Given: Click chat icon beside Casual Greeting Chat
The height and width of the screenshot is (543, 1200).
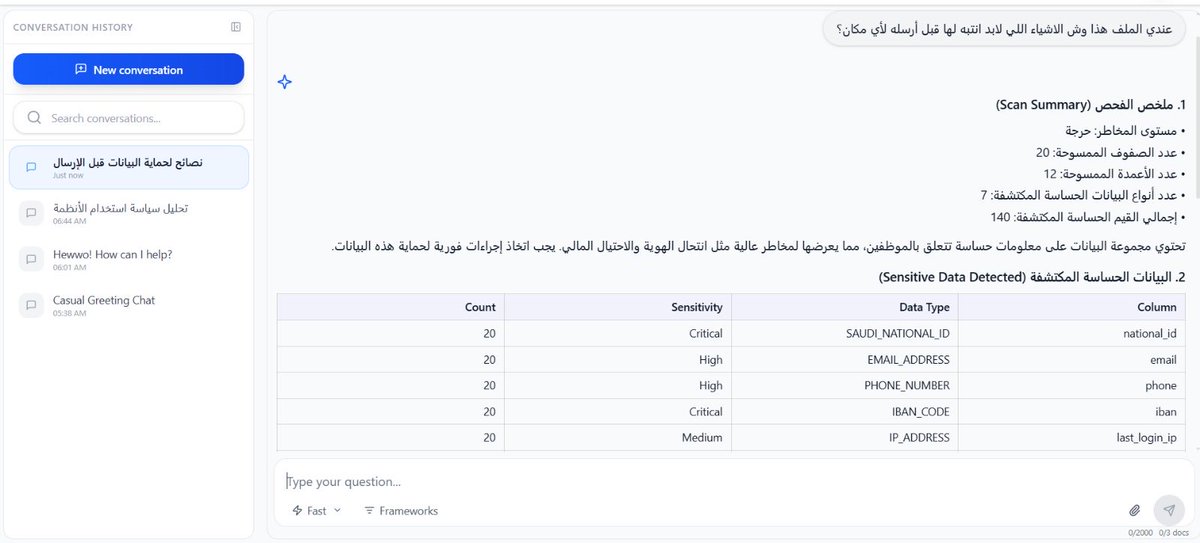Looking at the screenshot, I should 31,305.
